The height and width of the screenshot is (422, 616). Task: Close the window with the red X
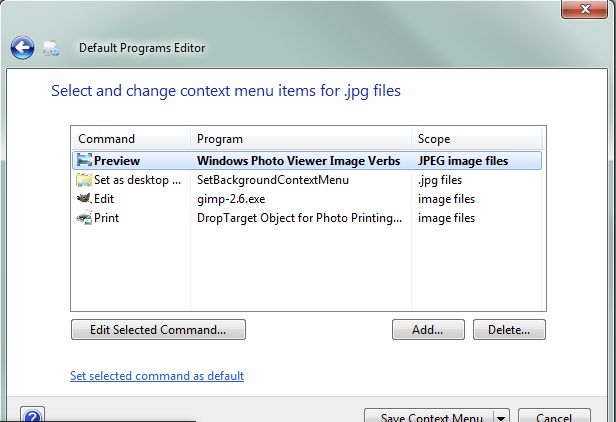(588, 8)
